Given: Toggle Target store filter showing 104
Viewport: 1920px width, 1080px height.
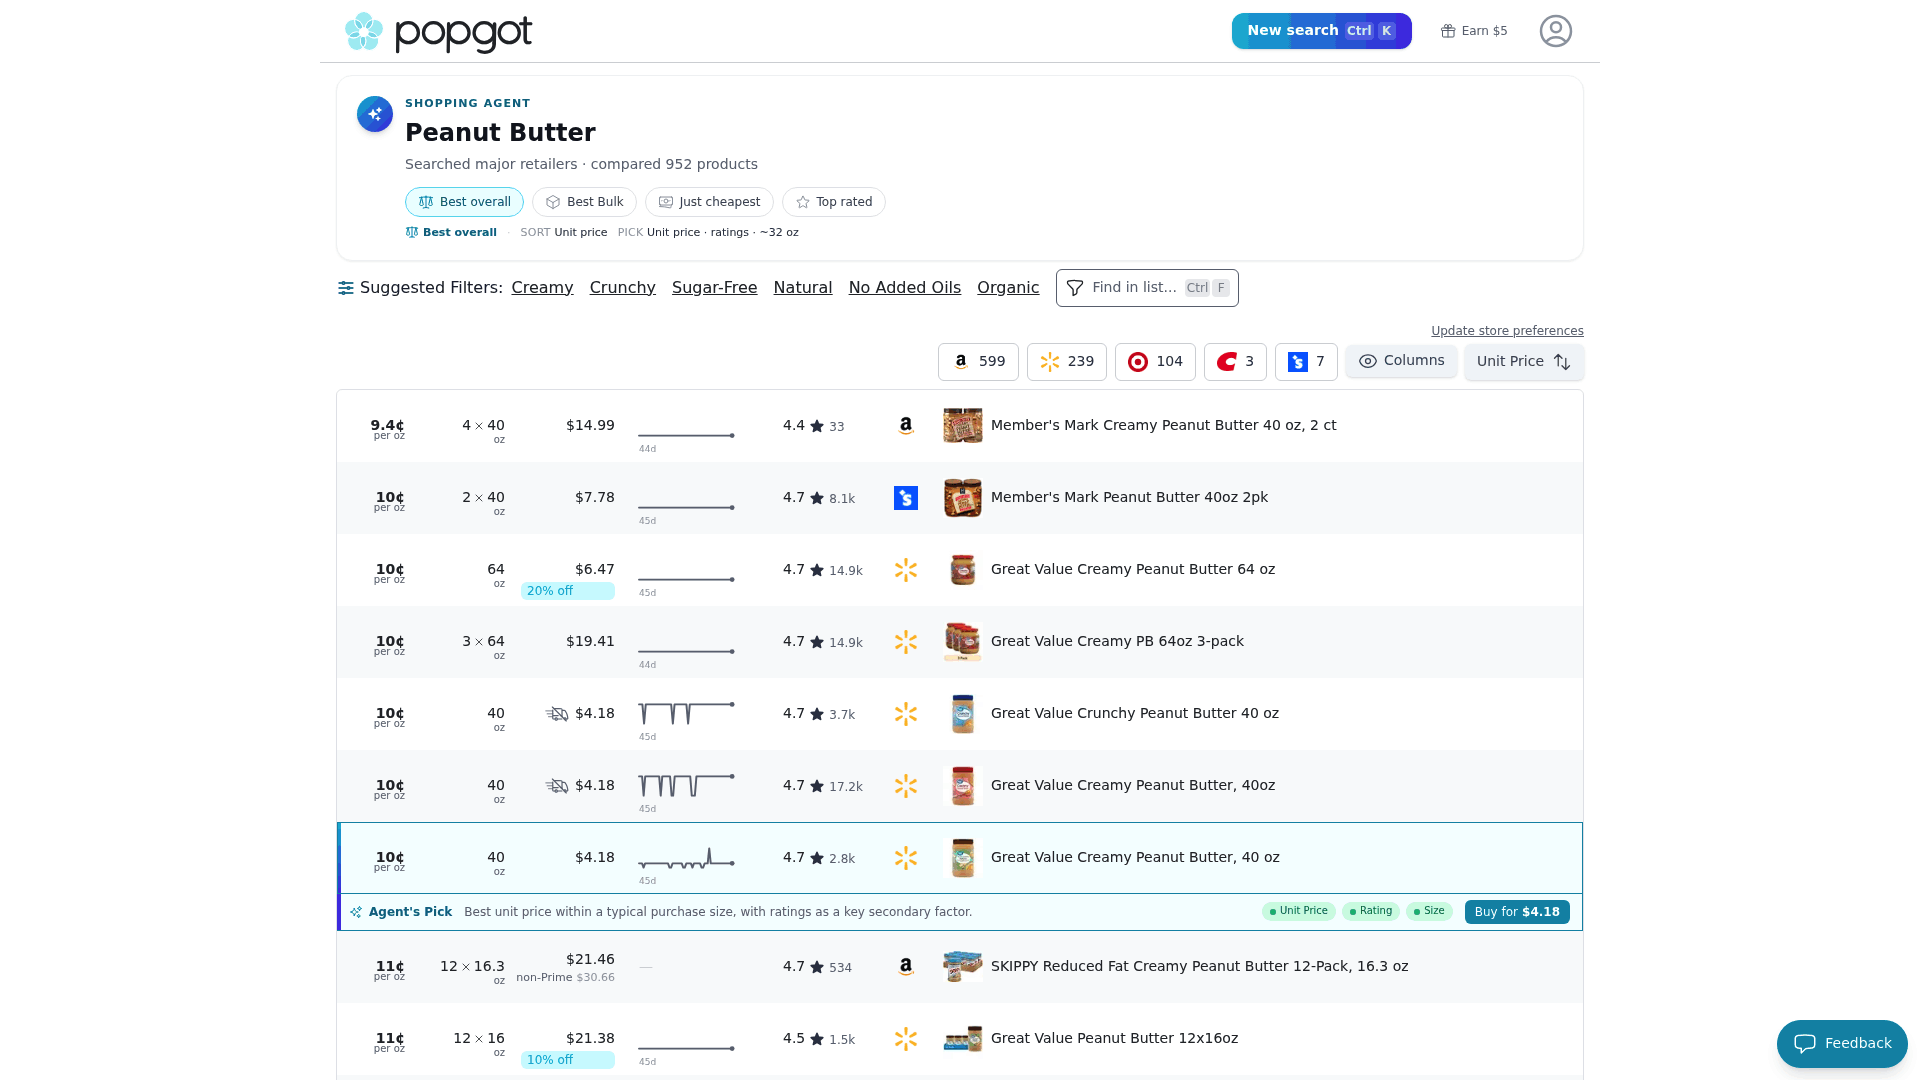Looking at the screenshot, I should [1155, 362].
